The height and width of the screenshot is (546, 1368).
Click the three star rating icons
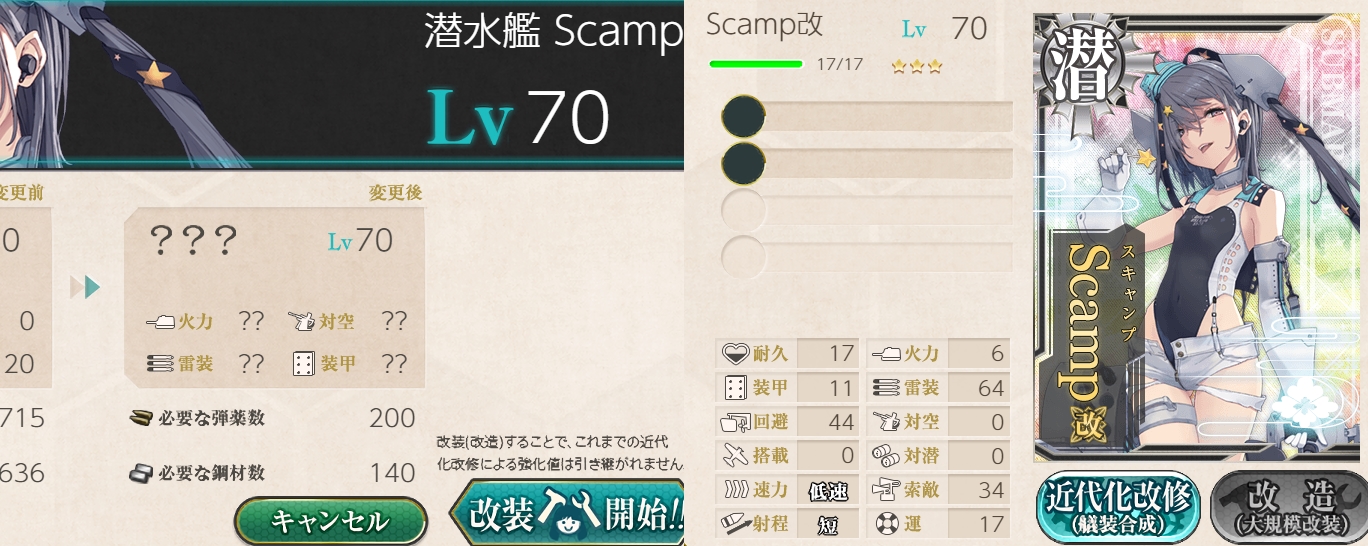pyautogui.click(x=917, y=66)
